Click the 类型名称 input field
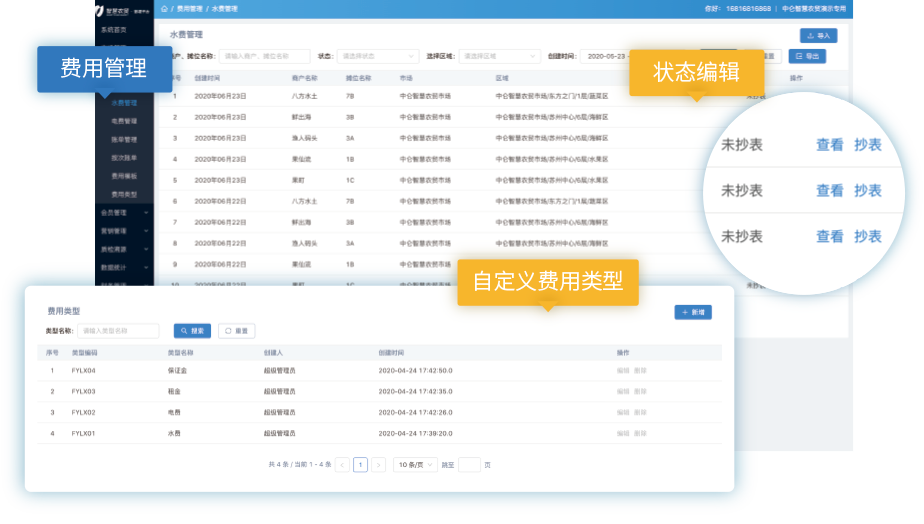924x524 pixels. pos(119,331)
